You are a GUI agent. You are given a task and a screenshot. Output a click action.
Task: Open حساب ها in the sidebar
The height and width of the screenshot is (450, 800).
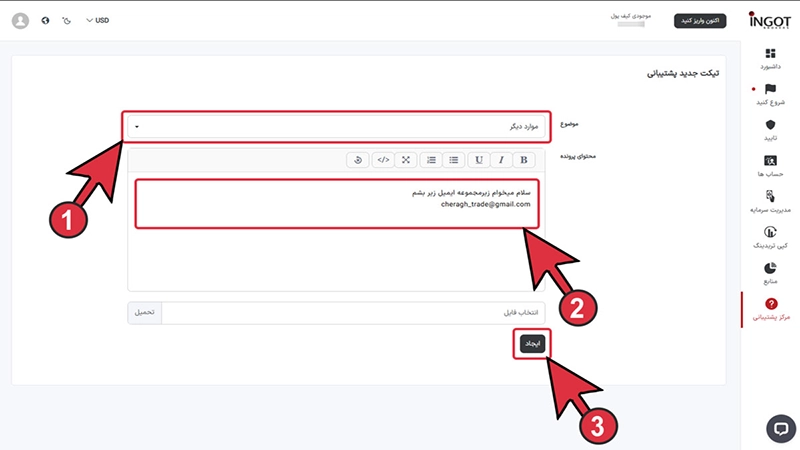(x=769, y=166)
